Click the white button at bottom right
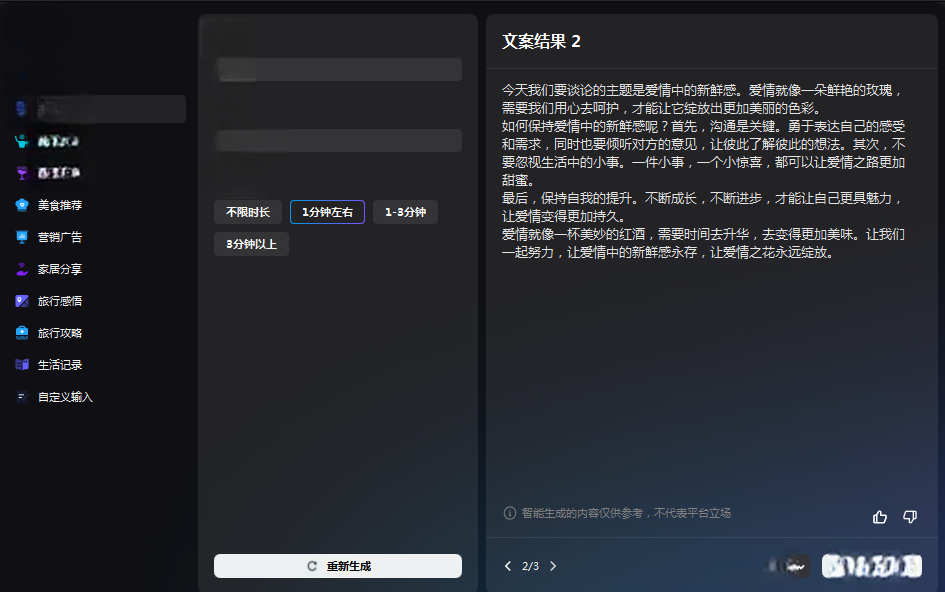 pyautogui.click(x=871, y=566)
